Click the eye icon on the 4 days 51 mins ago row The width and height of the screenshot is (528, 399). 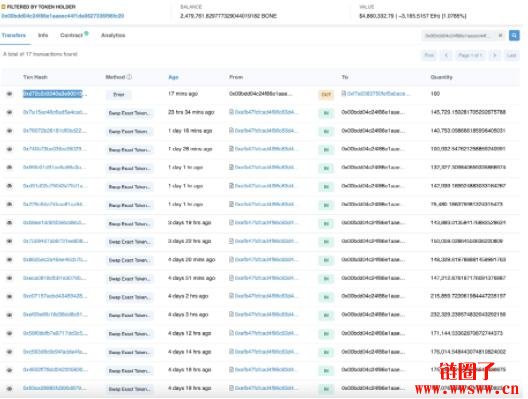point(9,278)
